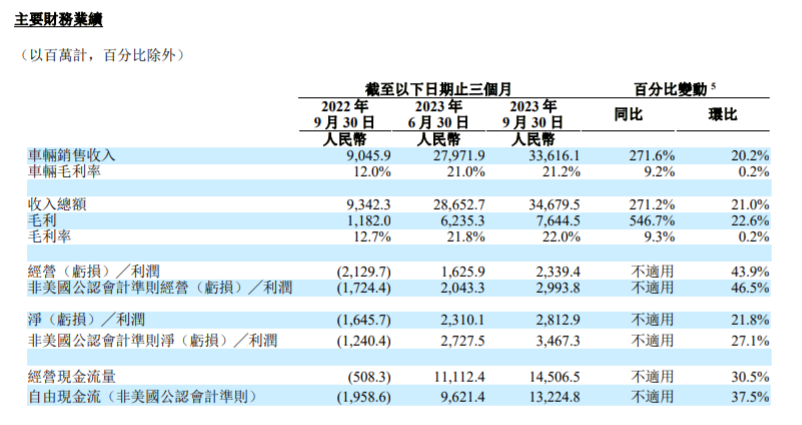Select the 環比 column header
The height and width of the screenshot is (425, 802).
pos(723,115)
